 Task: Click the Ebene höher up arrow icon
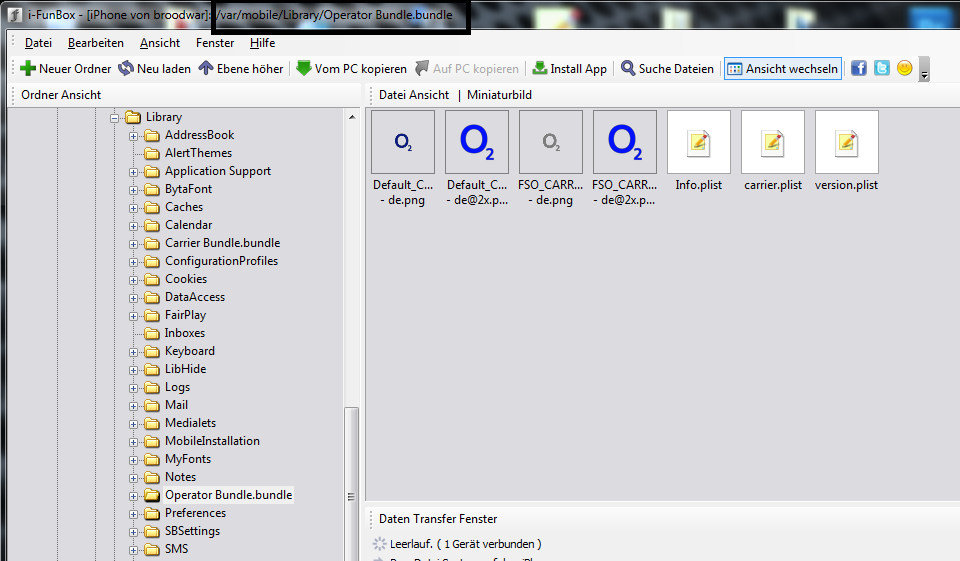click(x=206, y=69)
